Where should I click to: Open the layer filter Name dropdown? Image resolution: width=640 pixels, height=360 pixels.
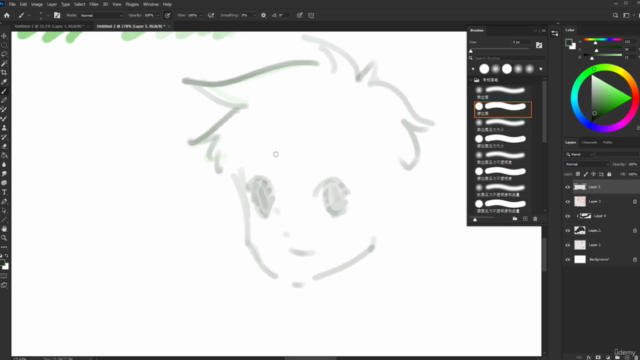pyautogui.click(x=580, y=154)
